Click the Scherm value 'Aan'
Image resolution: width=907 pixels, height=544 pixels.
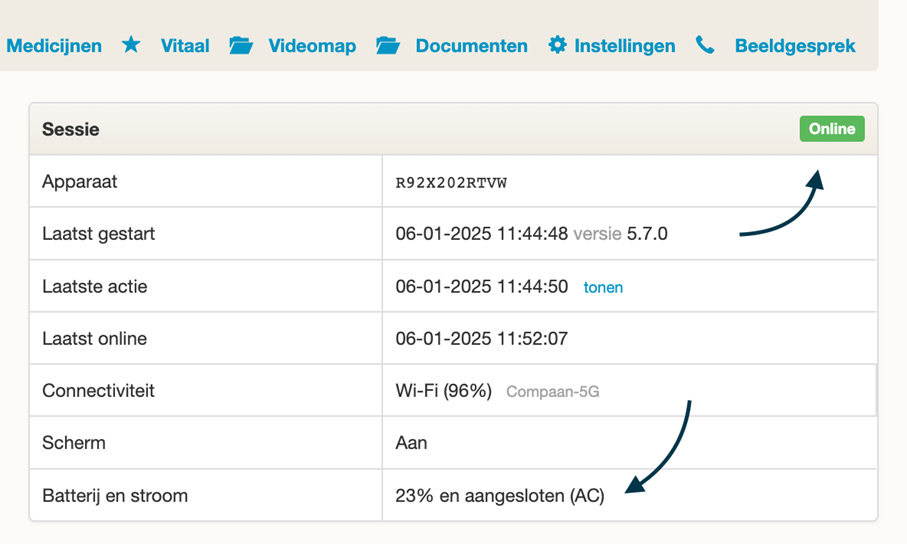tap(411, 443)
